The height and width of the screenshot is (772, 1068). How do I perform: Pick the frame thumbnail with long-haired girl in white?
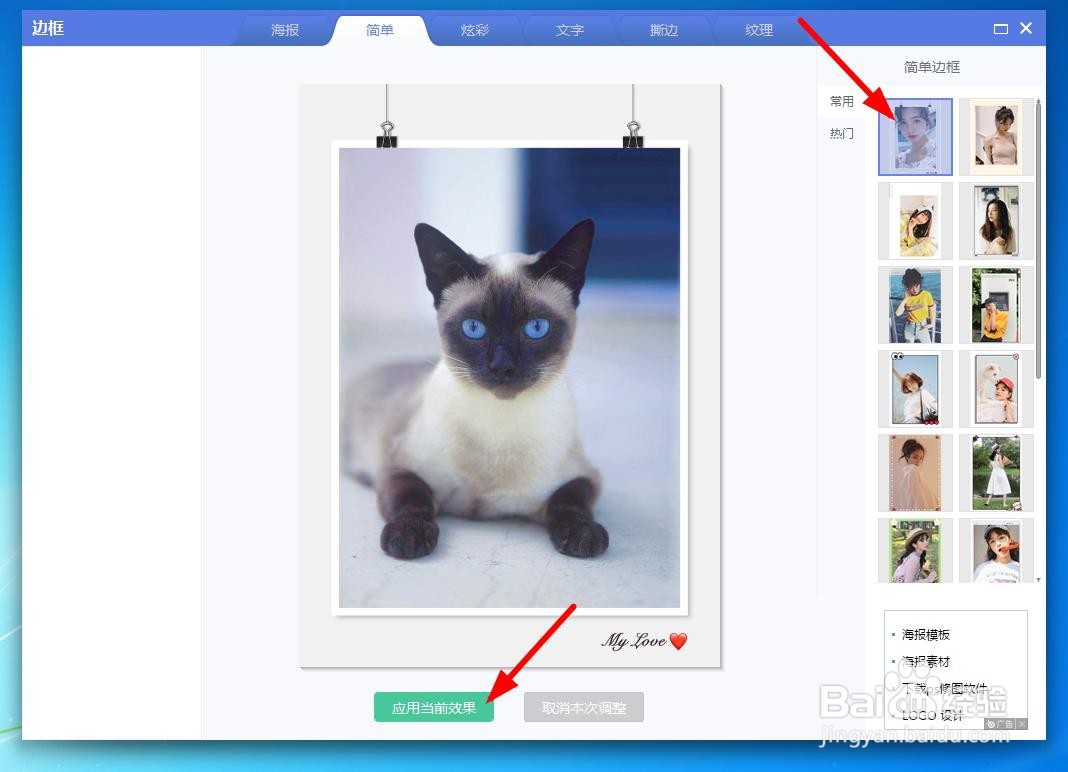click(996, 221)
